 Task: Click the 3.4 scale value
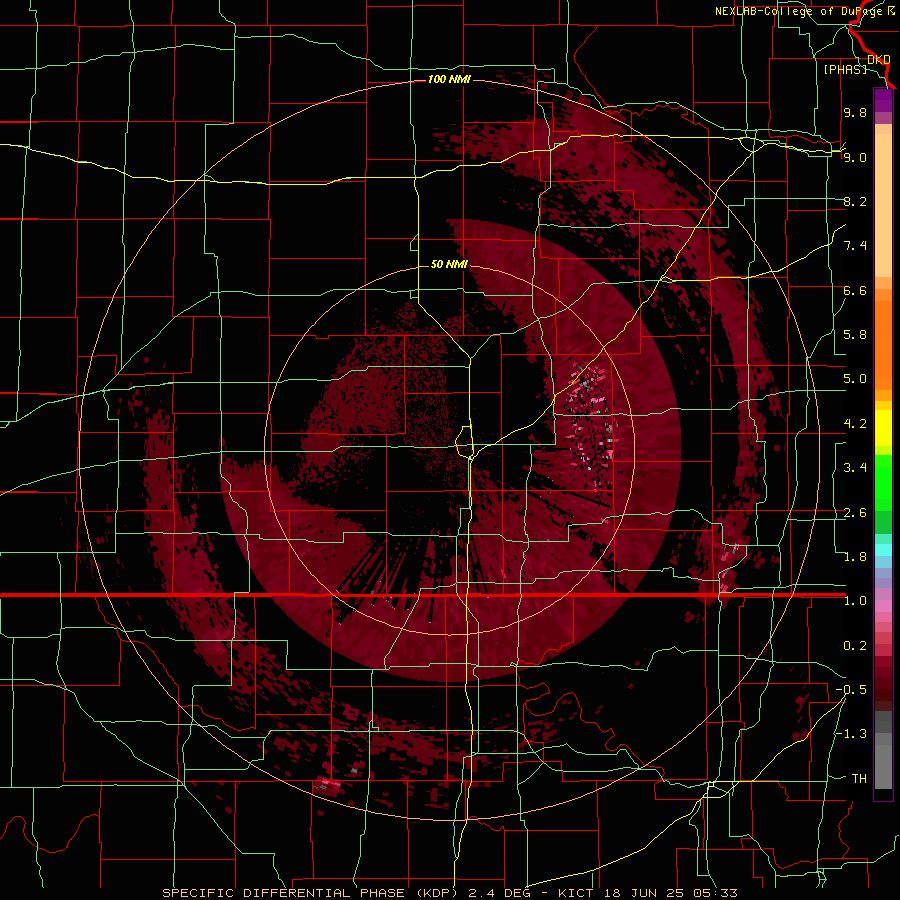855,468
